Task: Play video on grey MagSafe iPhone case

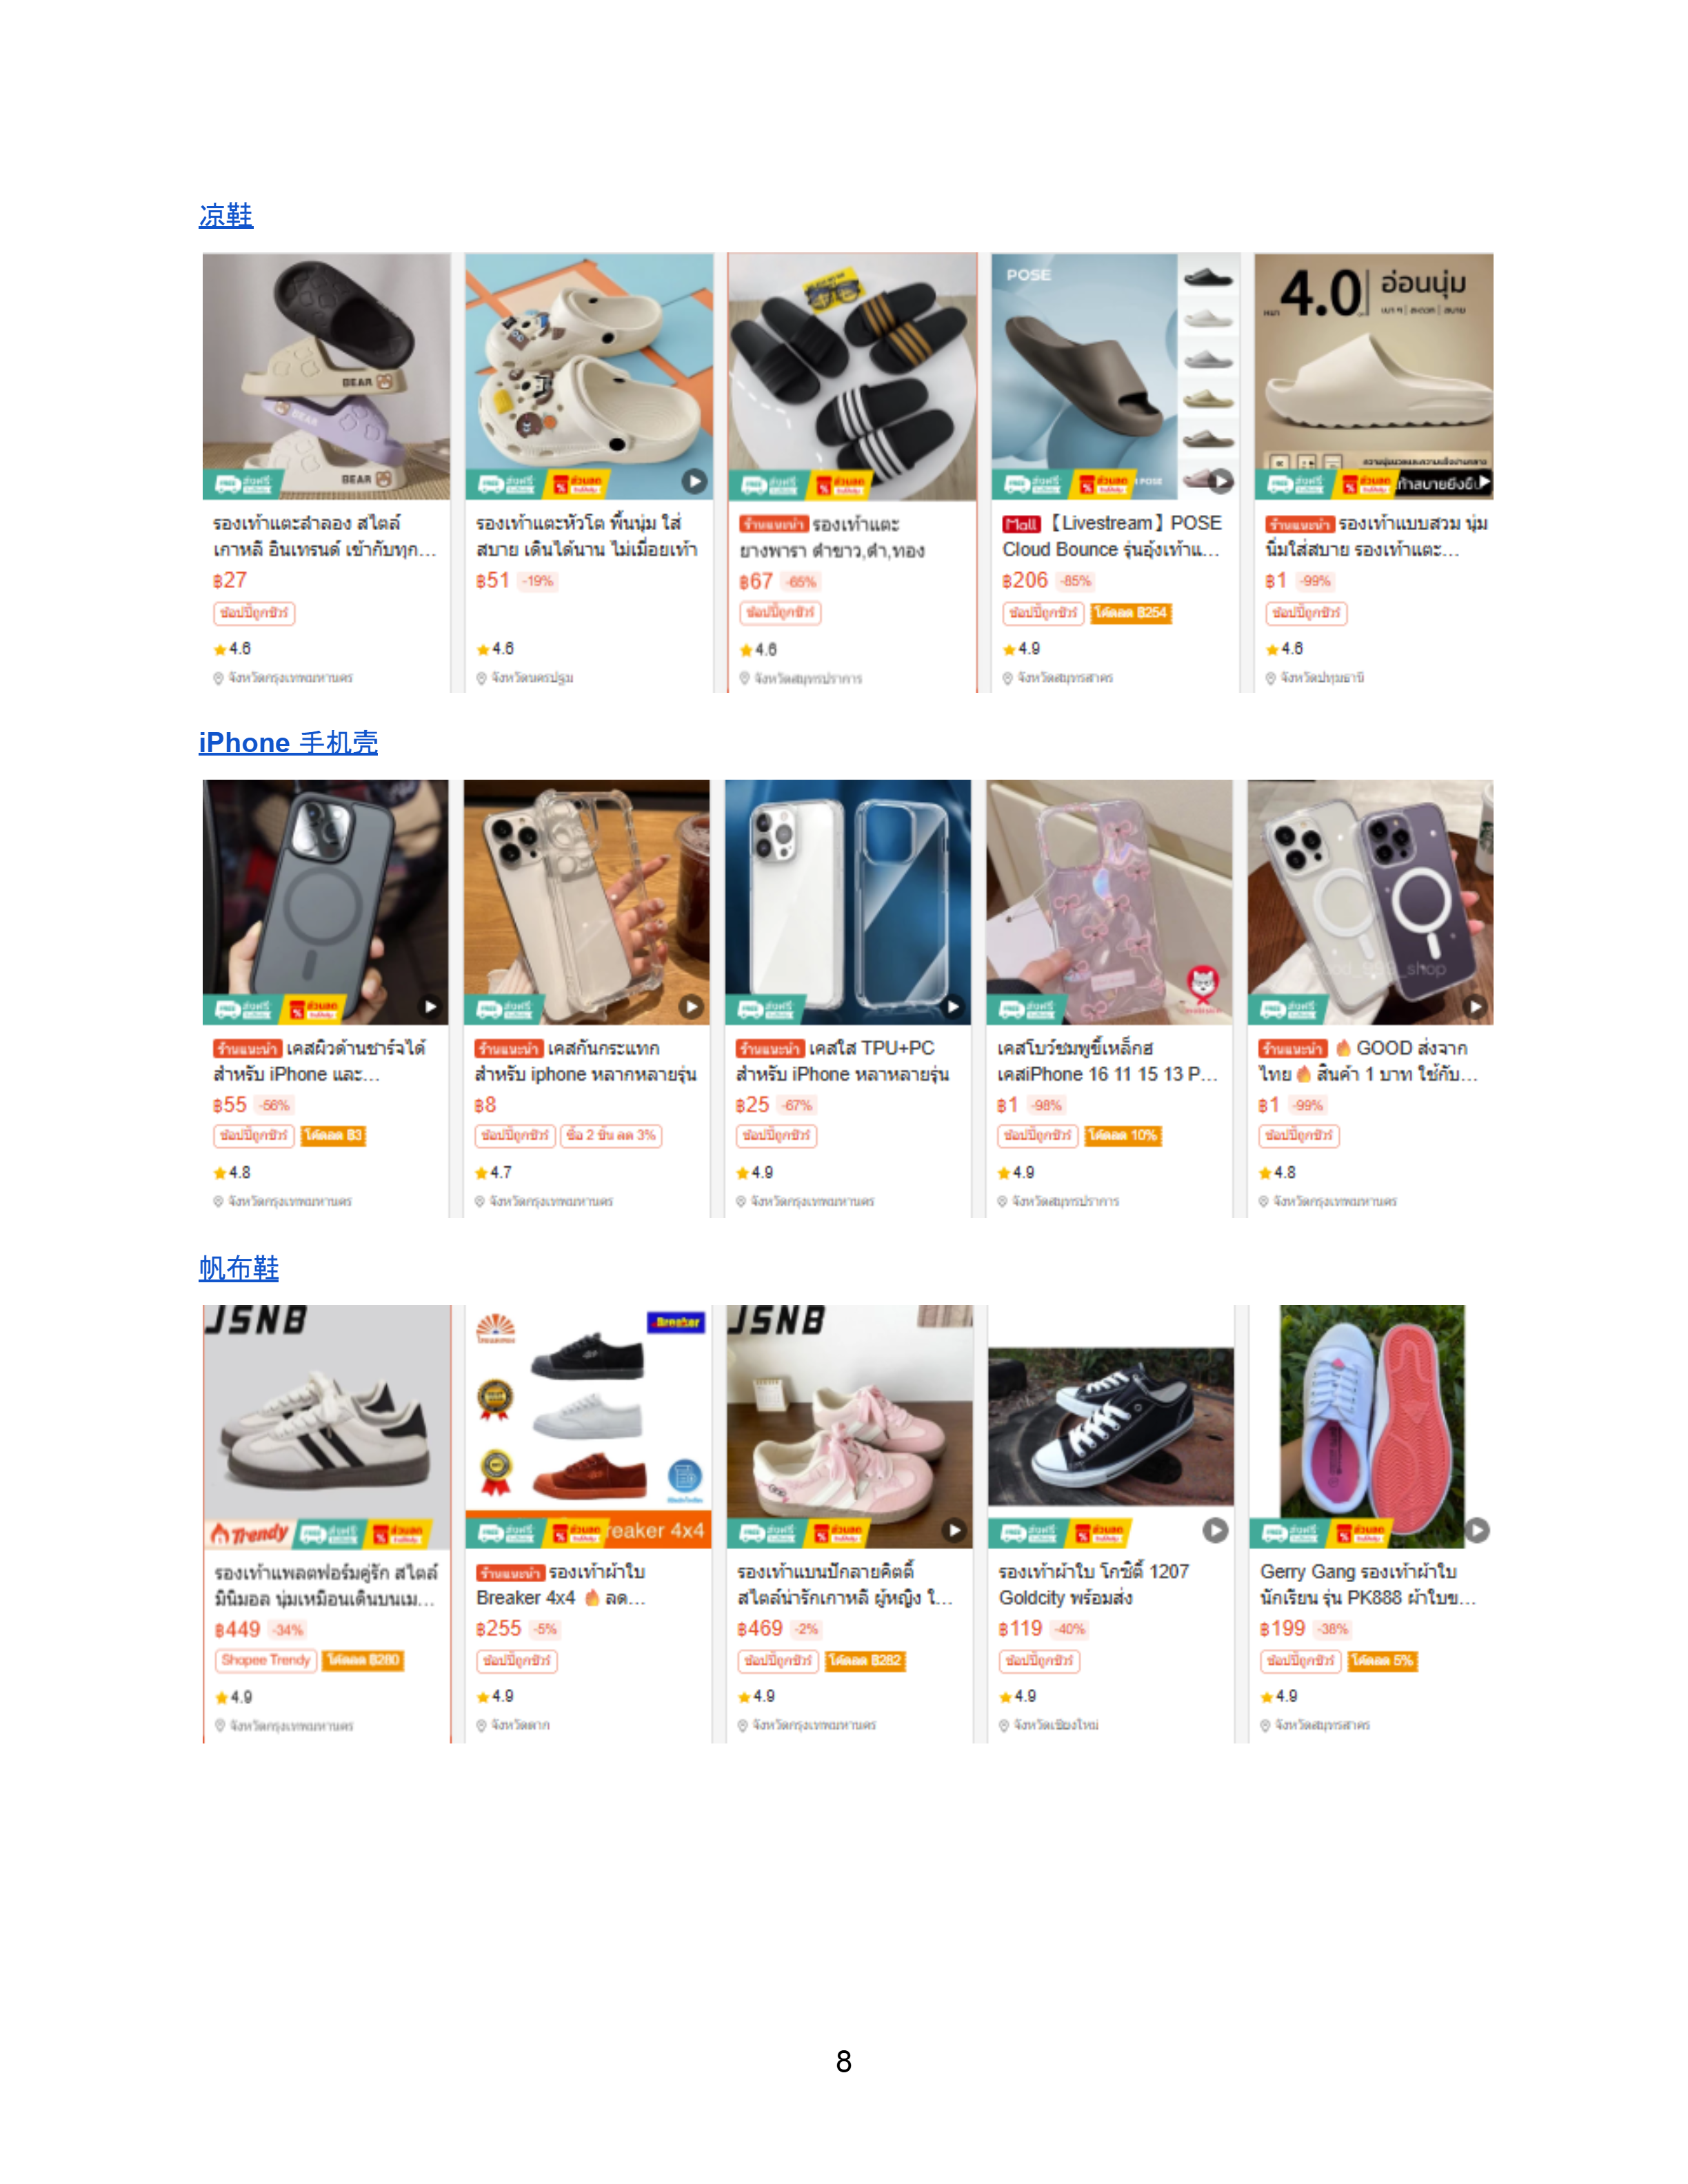Action: [430, 1007]
